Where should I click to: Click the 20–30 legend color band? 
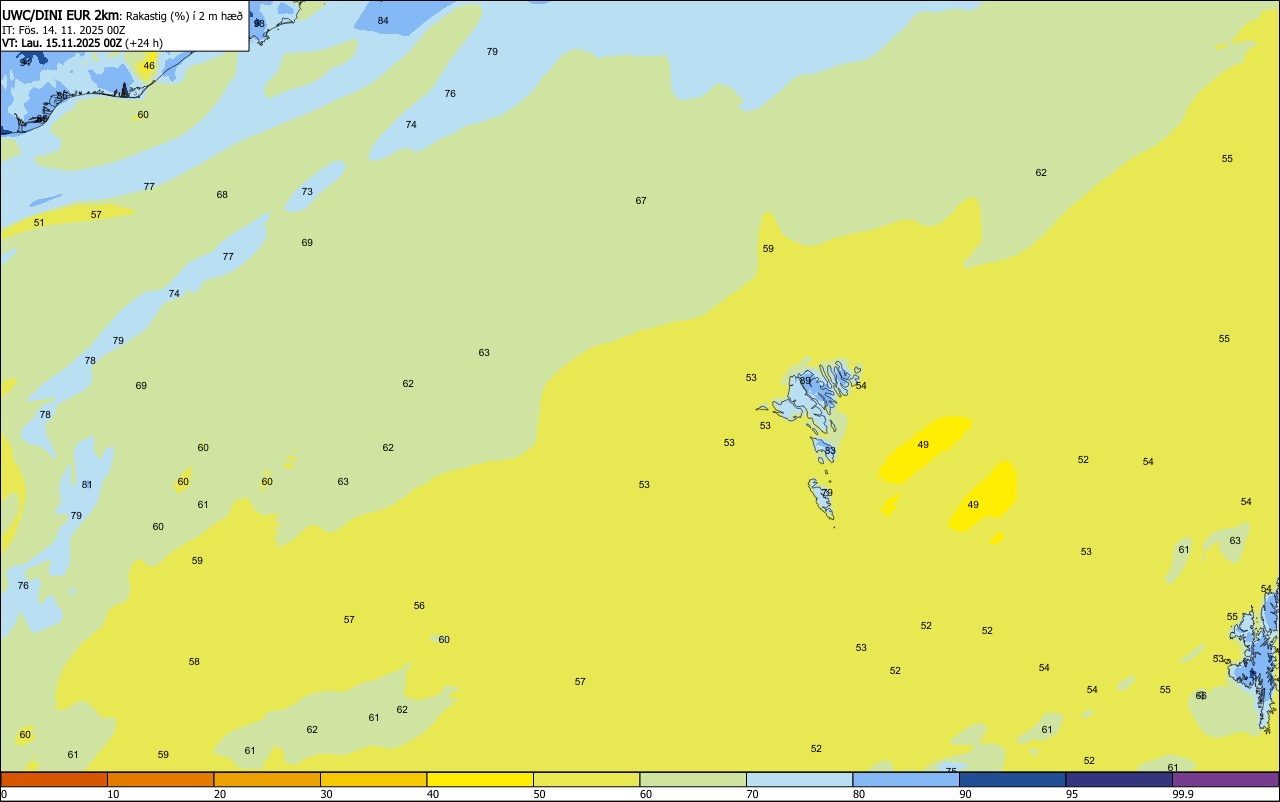pyautogui.click(x=267, y=779)
